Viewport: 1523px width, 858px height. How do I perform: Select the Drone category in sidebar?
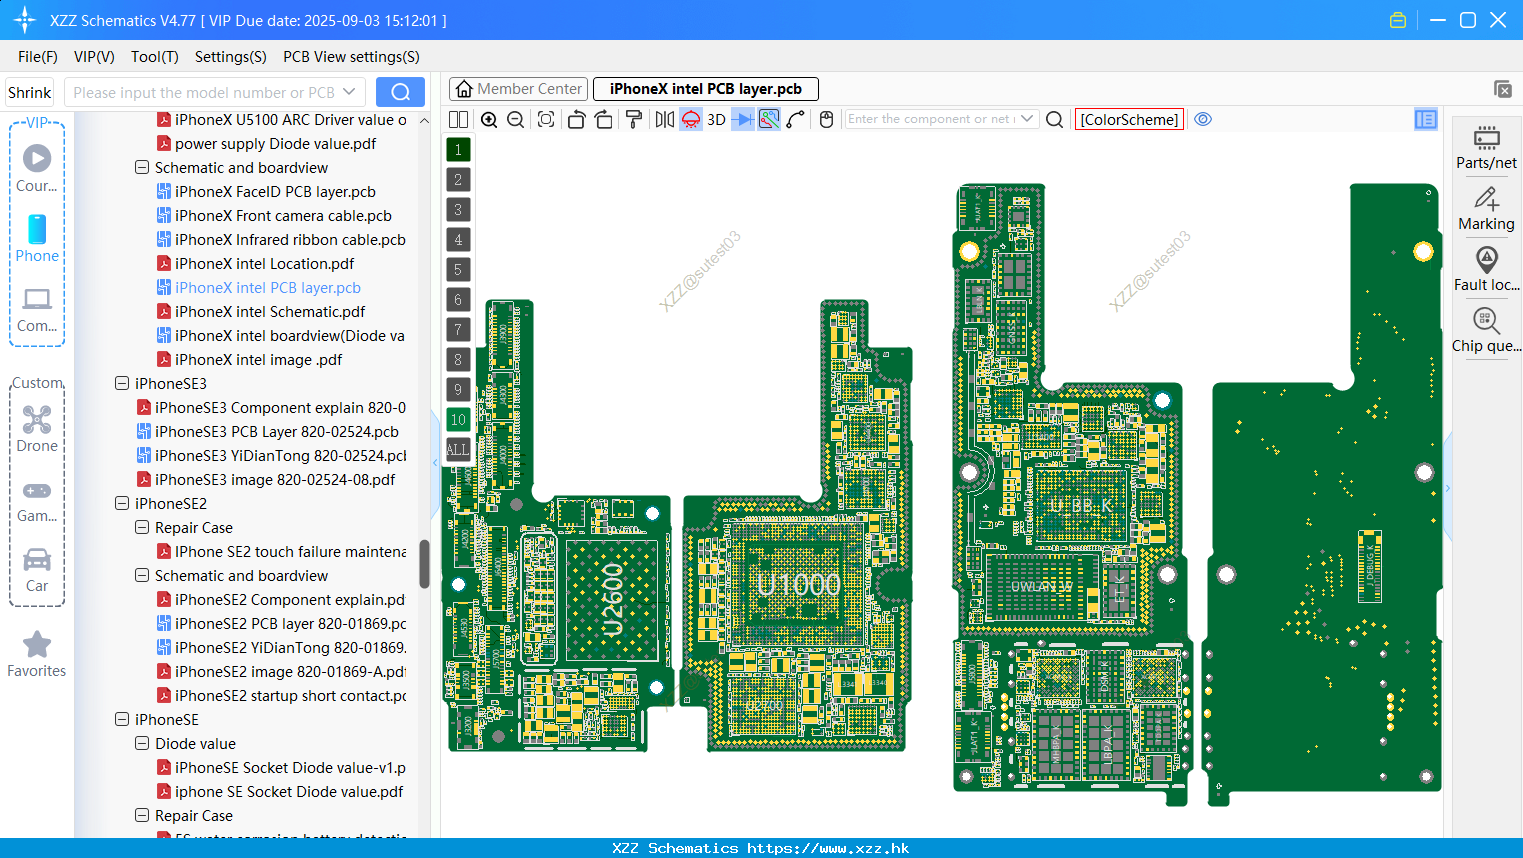point(37,429)
